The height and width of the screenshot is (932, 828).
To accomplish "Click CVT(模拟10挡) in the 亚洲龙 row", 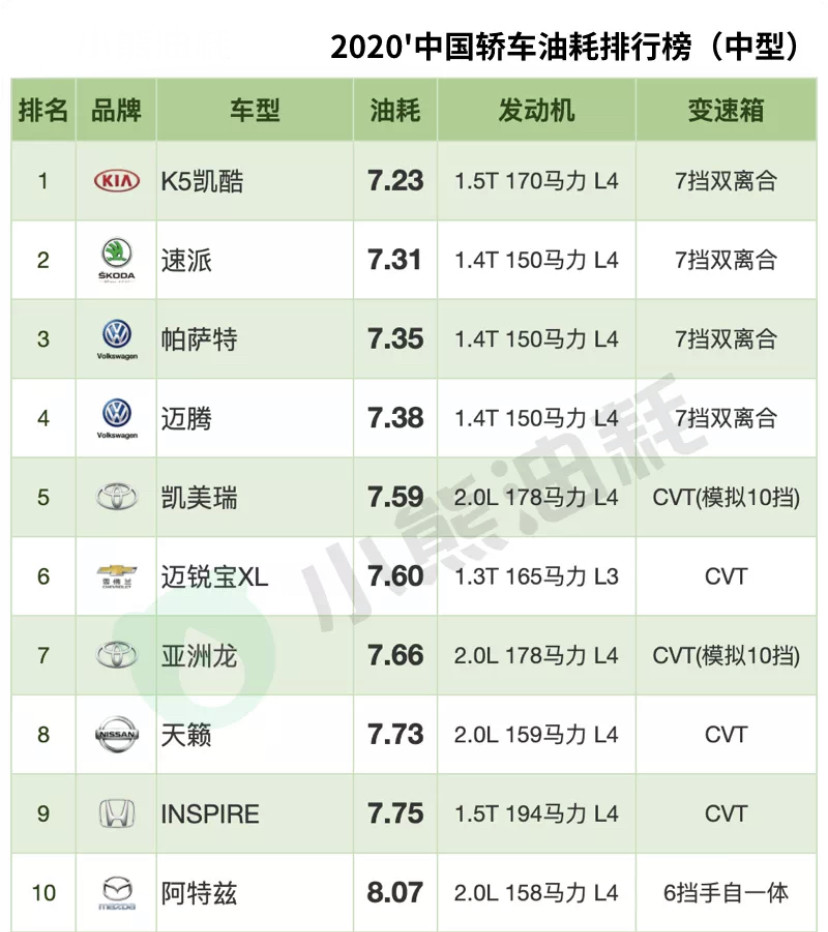I will point(726,656).
